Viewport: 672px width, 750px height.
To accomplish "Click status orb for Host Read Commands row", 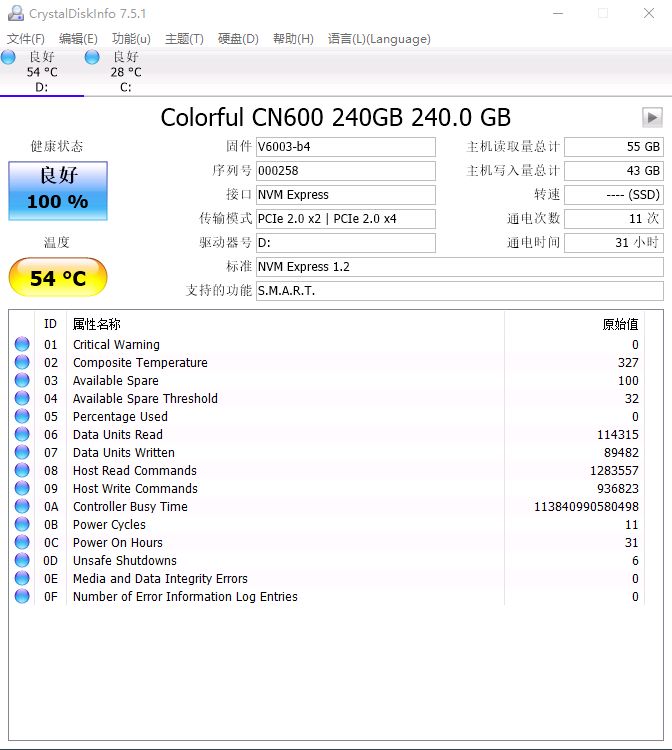I will click(22, 470).
